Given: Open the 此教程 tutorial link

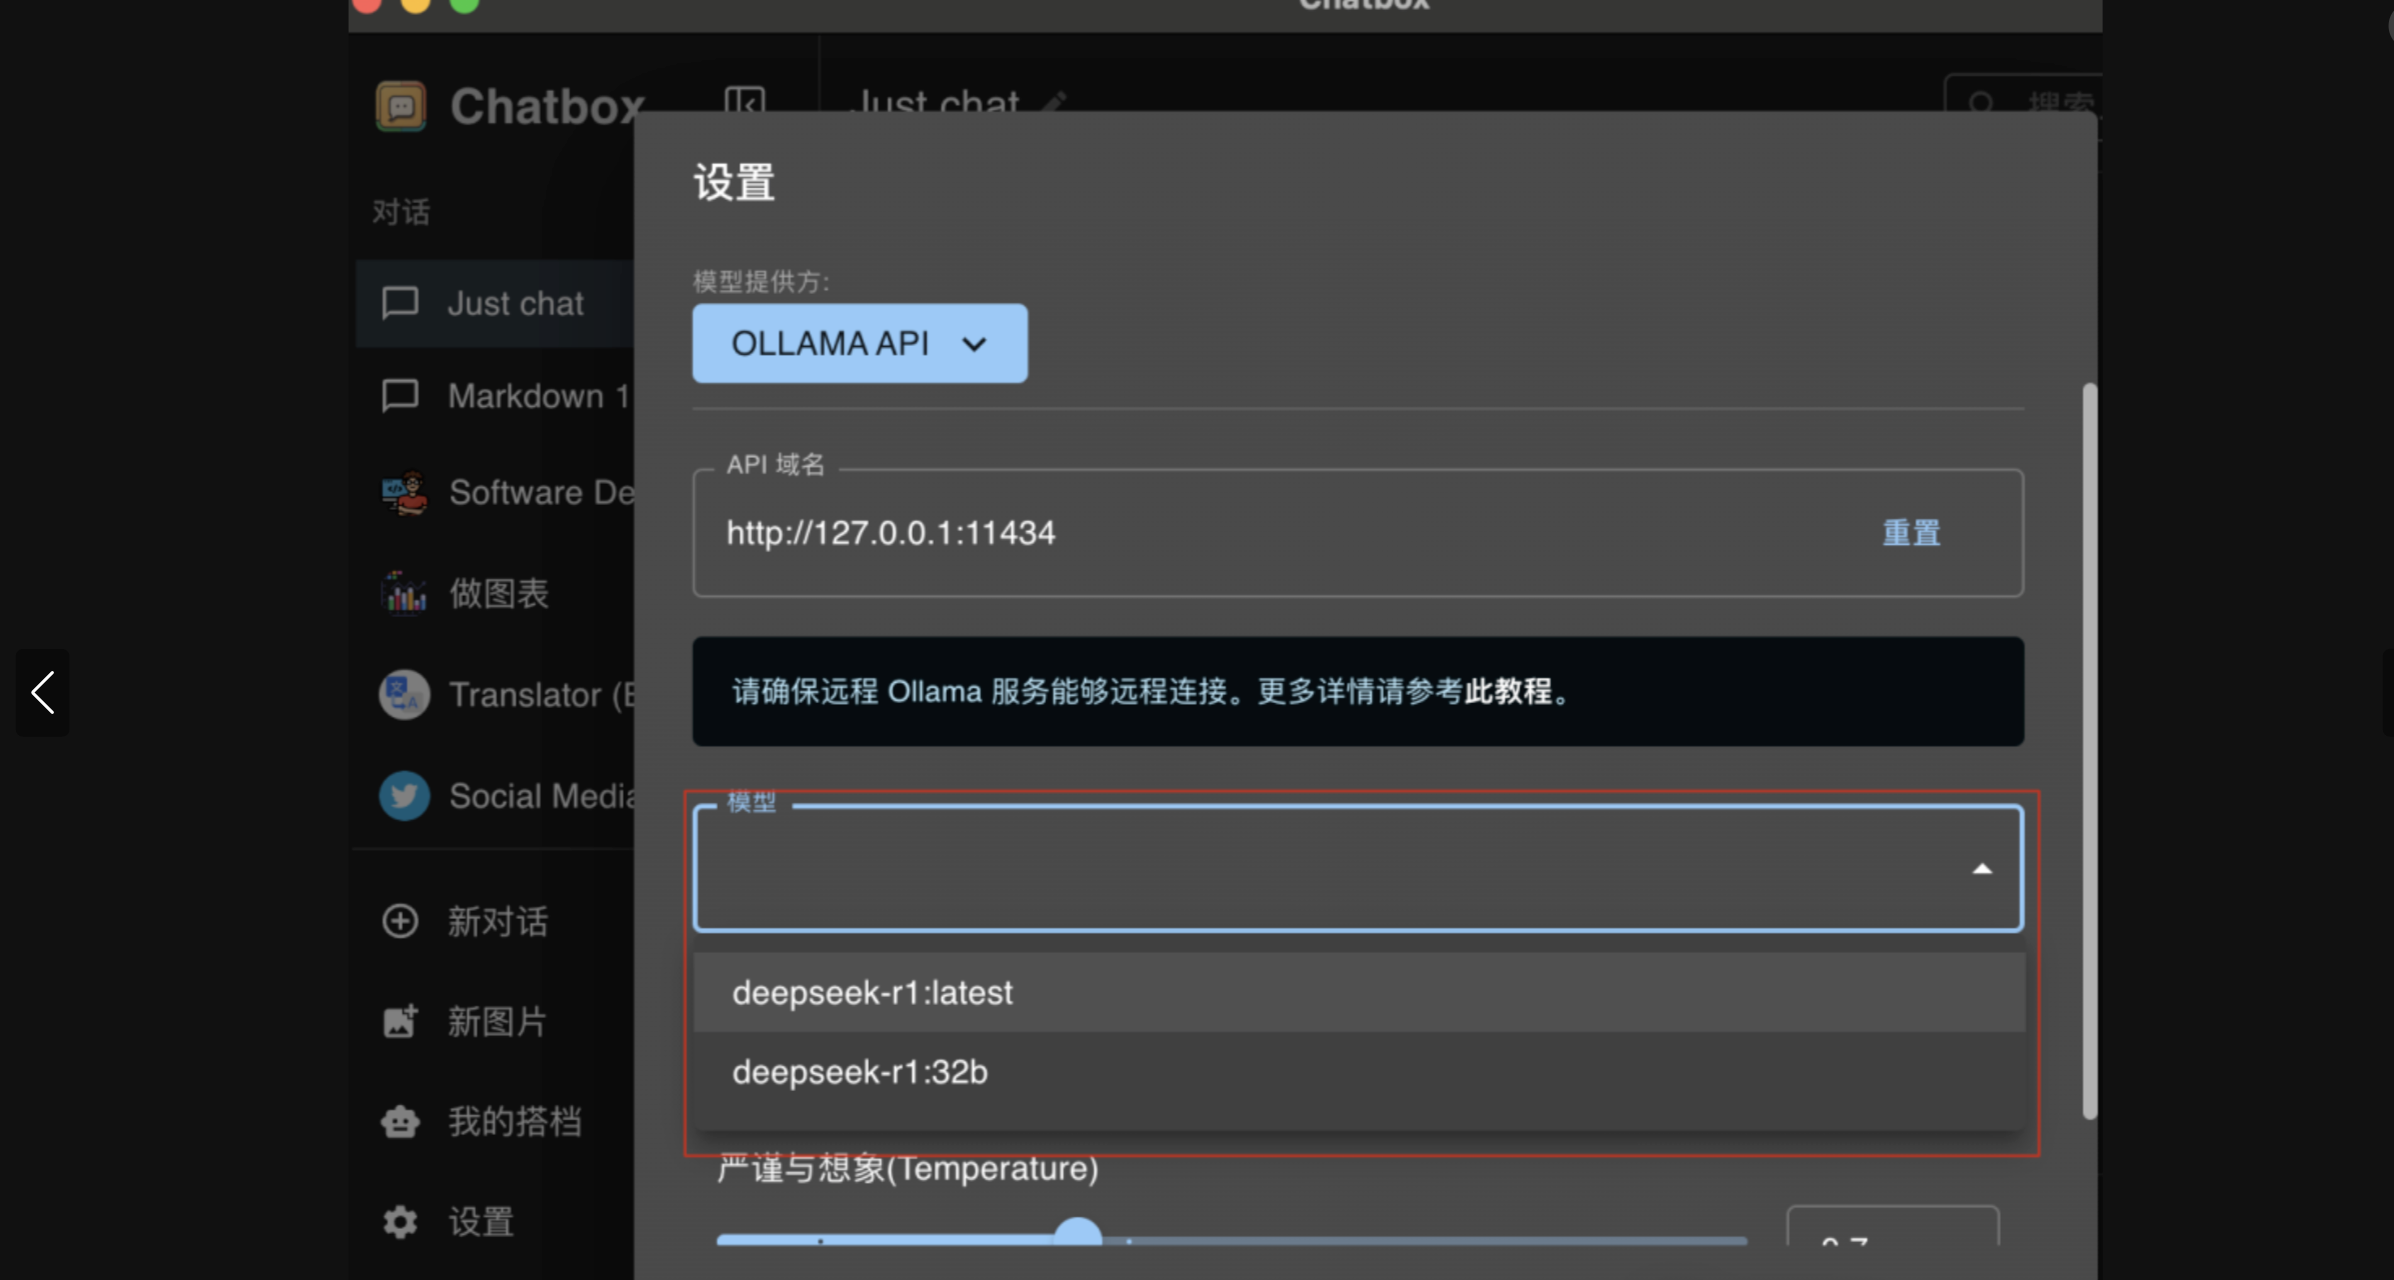Looking at the screenshot, I should (1510, 691).
